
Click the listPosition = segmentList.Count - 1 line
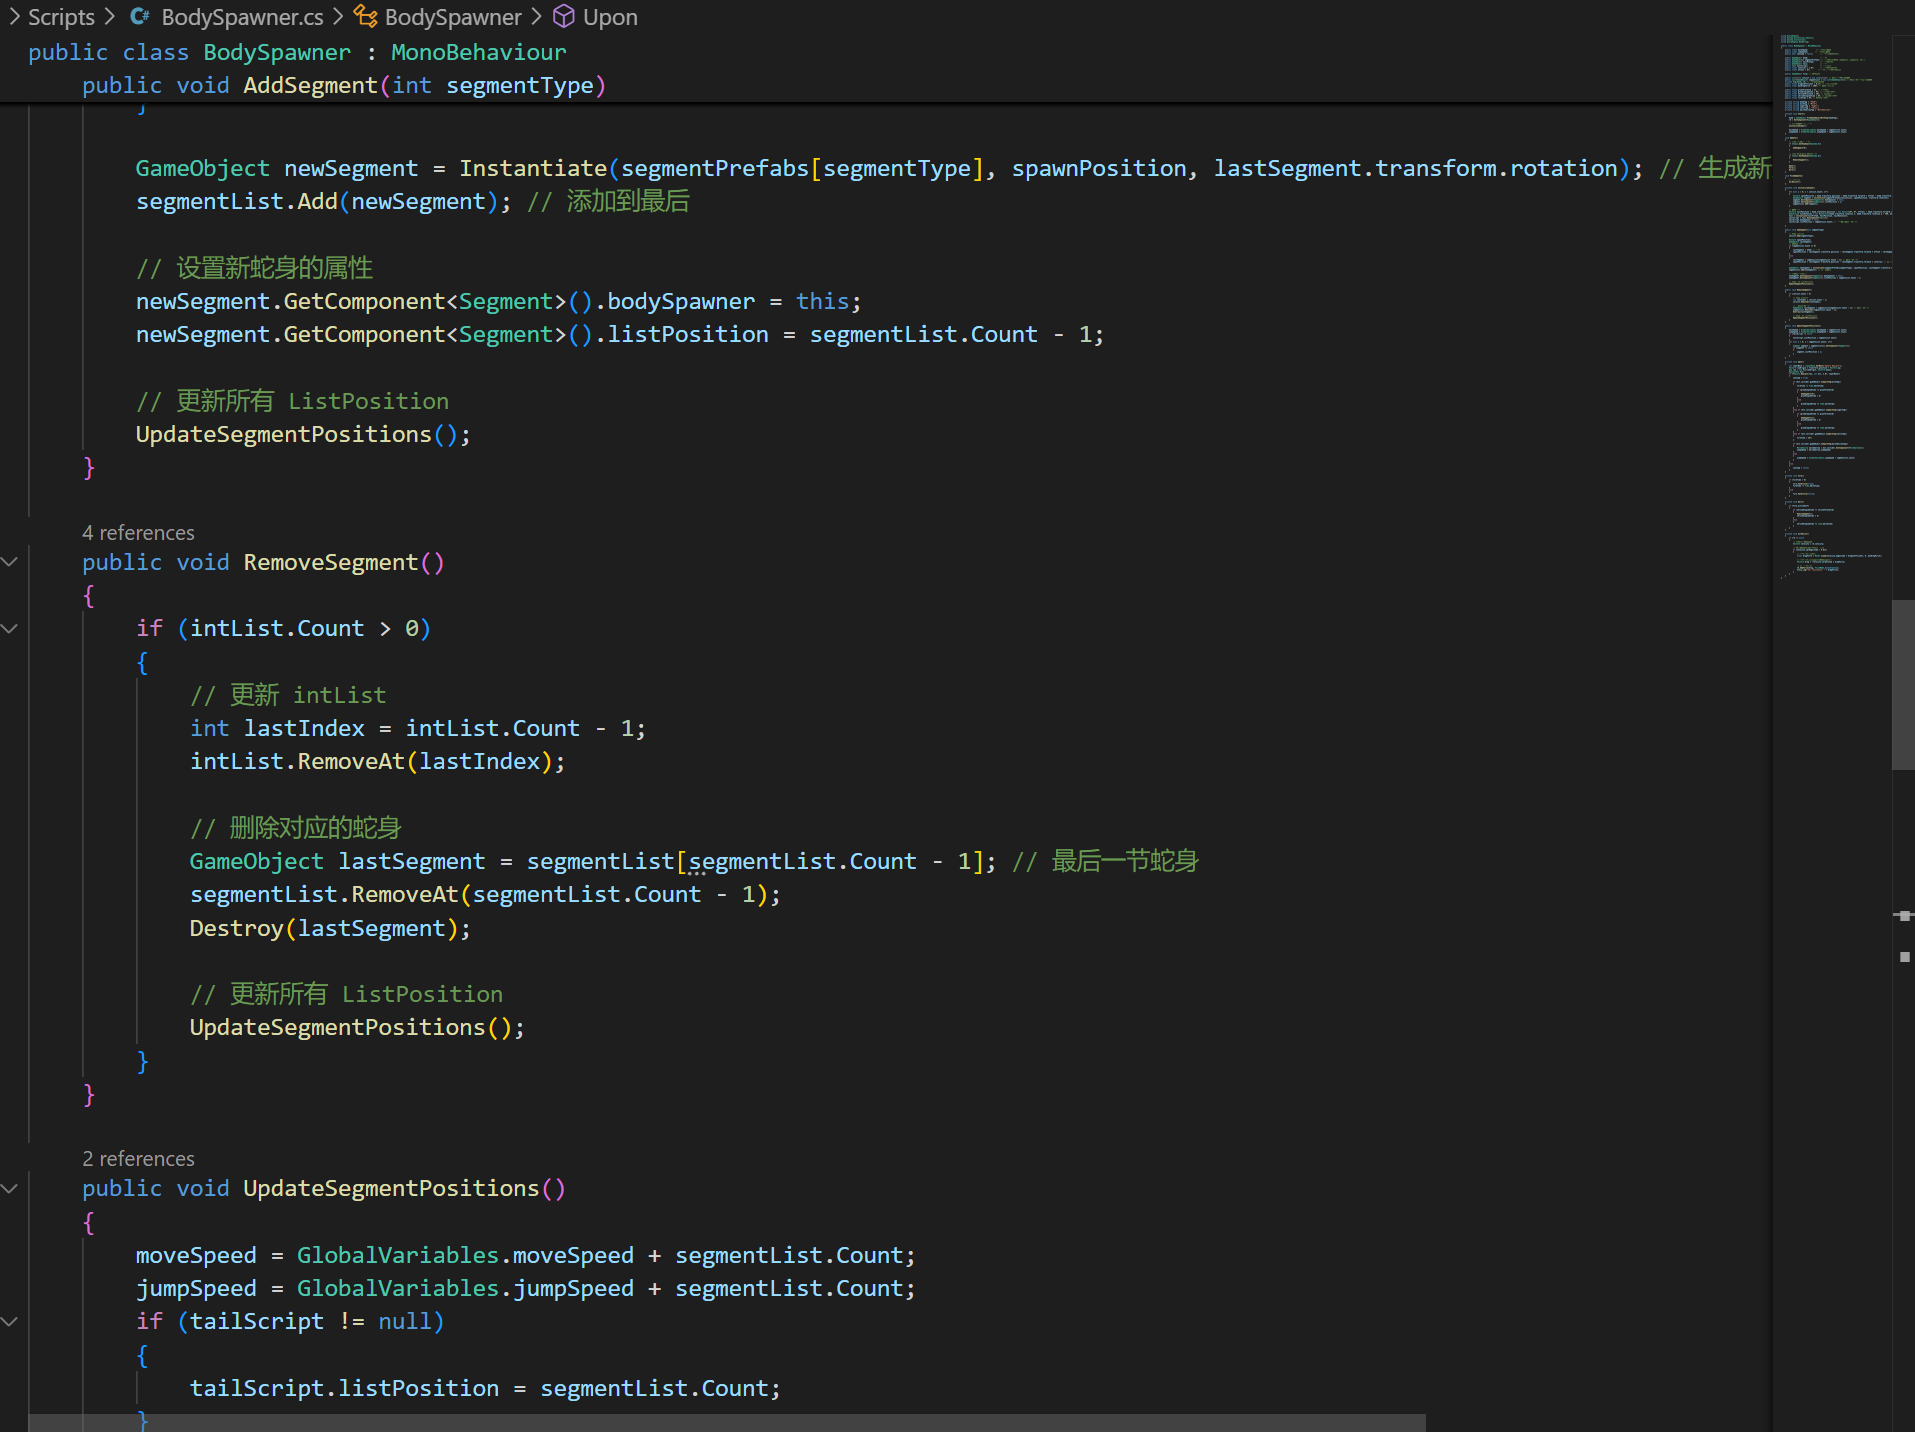click(x=620, y=334)
